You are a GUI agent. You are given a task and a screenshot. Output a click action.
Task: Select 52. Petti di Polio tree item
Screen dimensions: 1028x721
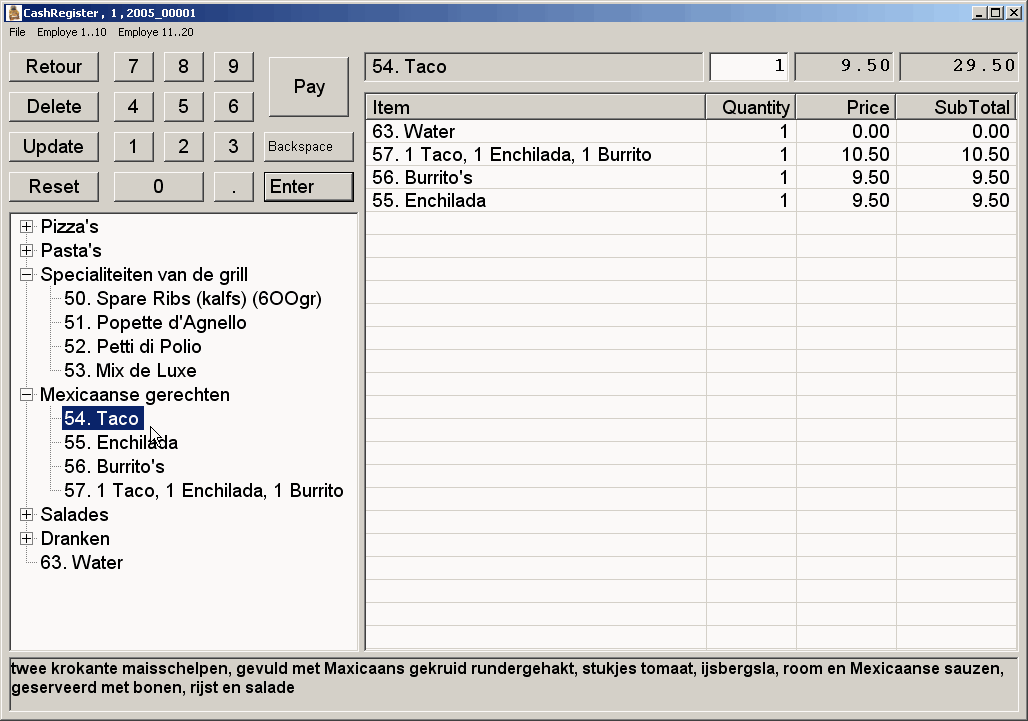coord(132,347)
